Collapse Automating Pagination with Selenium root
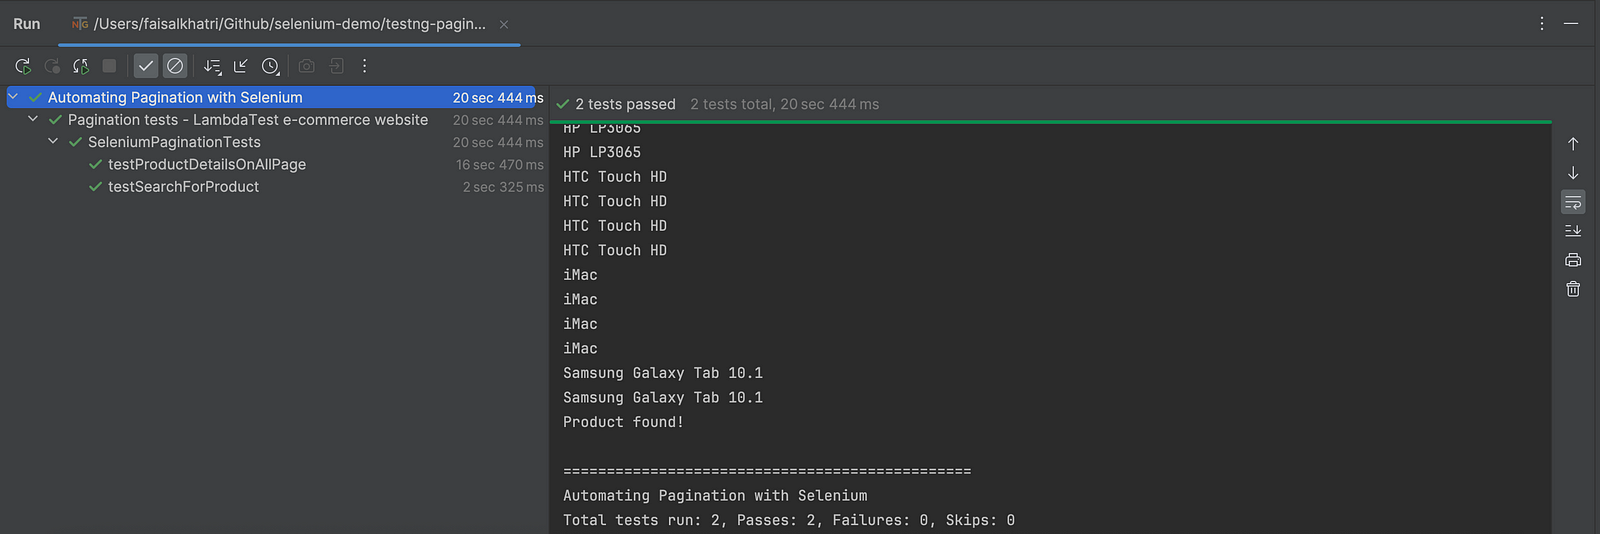The height and width of the screenshot is (534, 1600). click(x=13, y=97)
